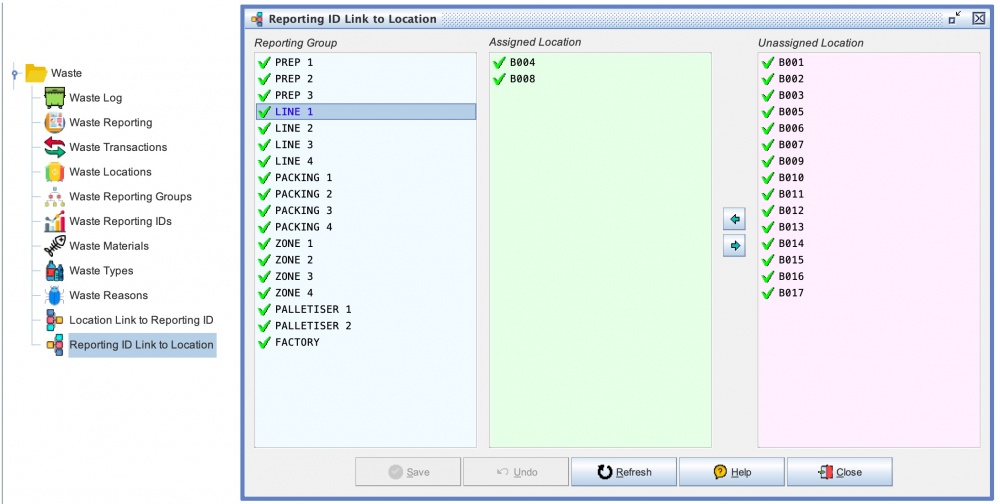Open the Help button

(732, 472)
